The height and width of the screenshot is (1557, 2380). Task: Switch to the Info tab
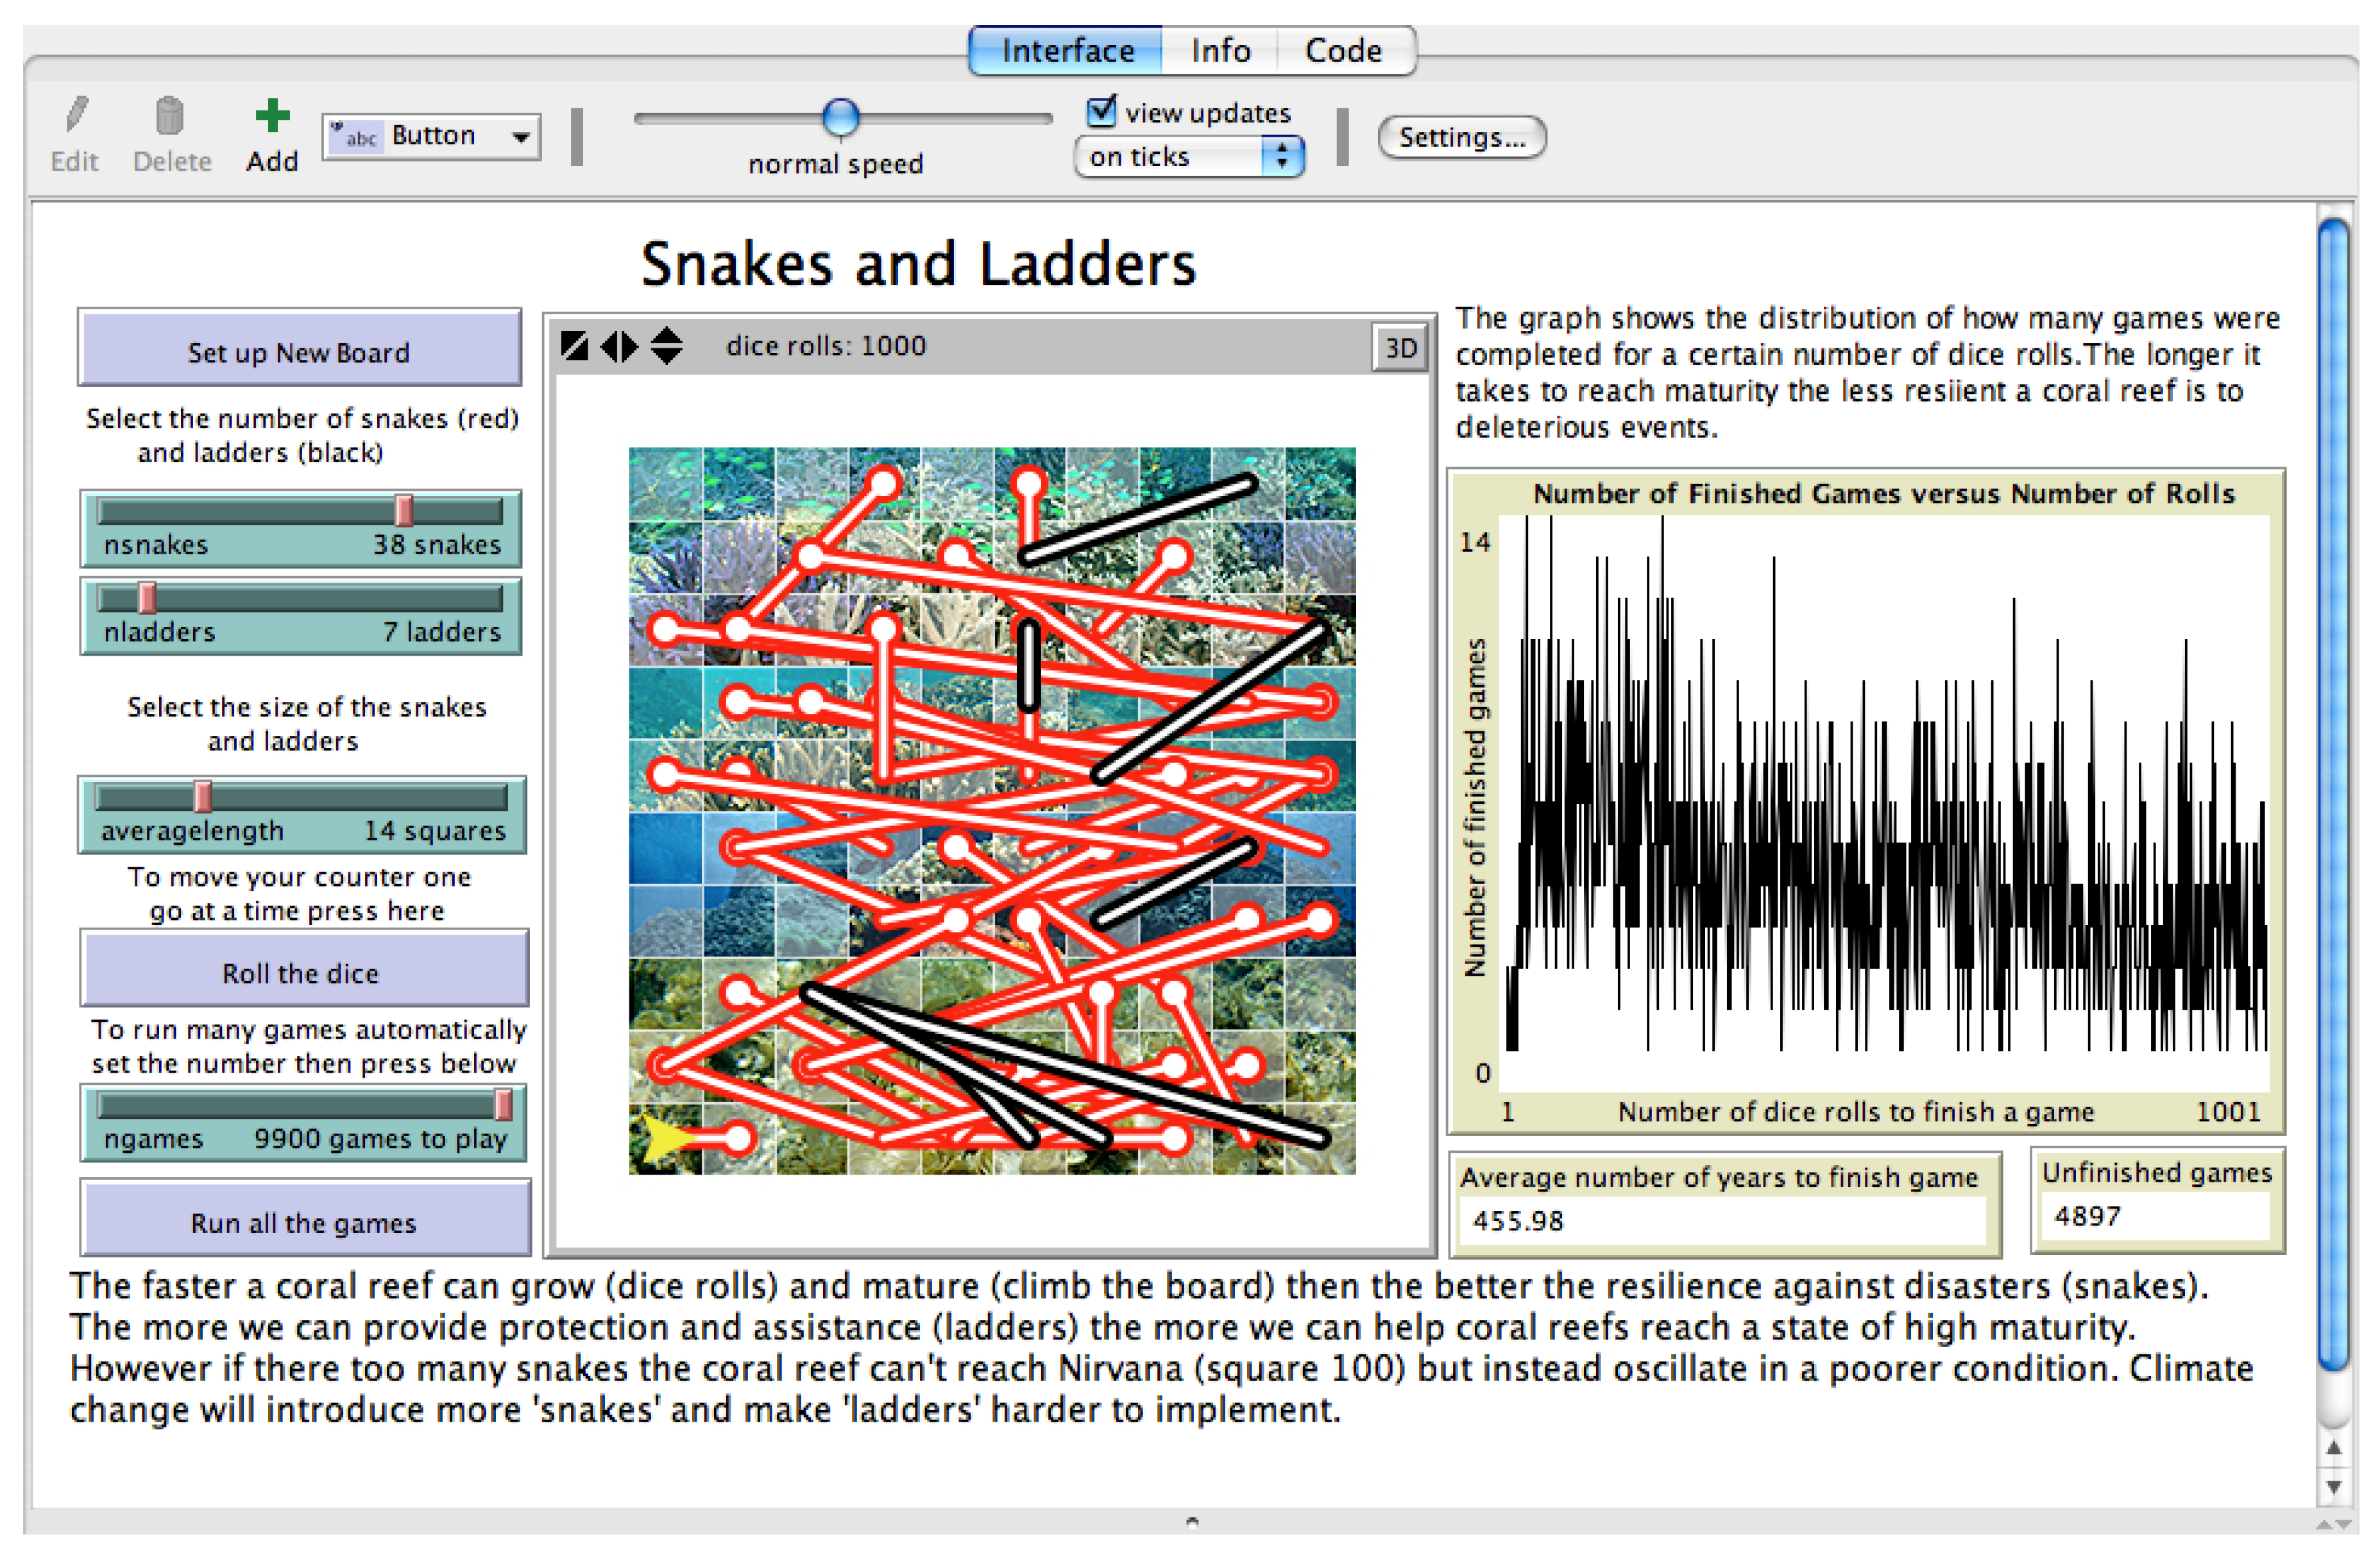coord(1220,50)
